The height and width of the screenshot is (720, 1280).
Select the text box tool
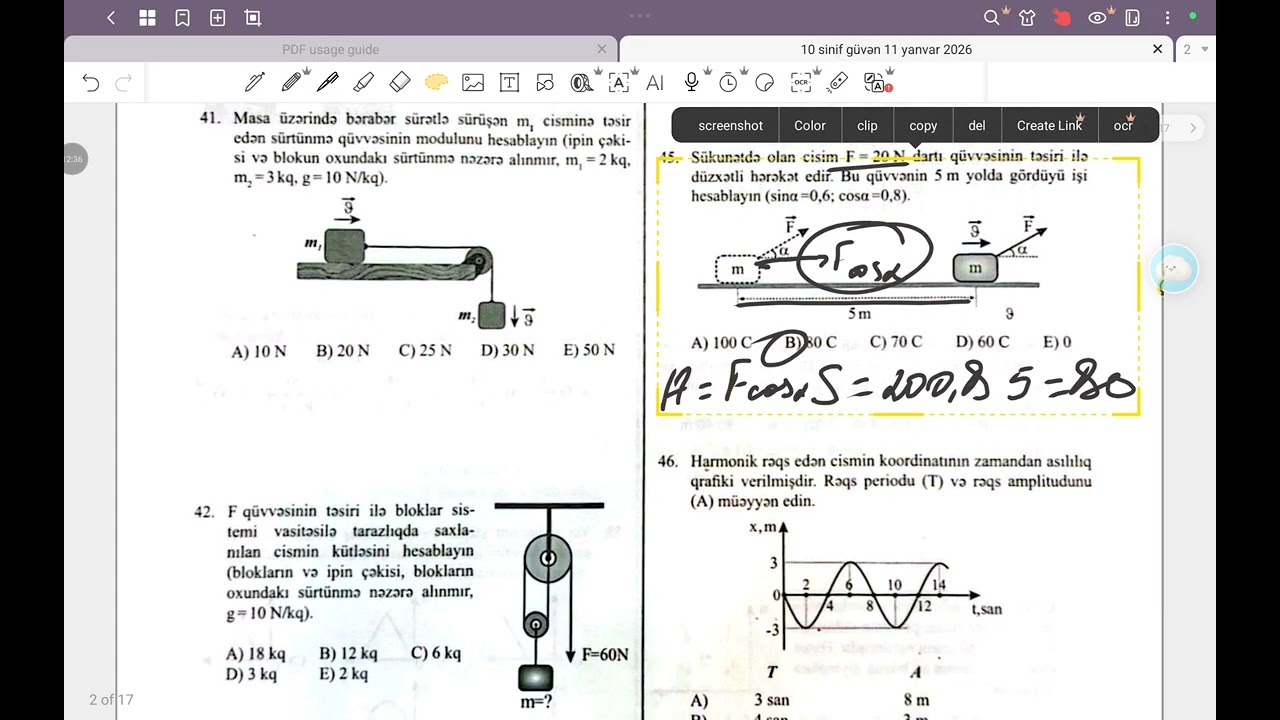pos(509,83)
